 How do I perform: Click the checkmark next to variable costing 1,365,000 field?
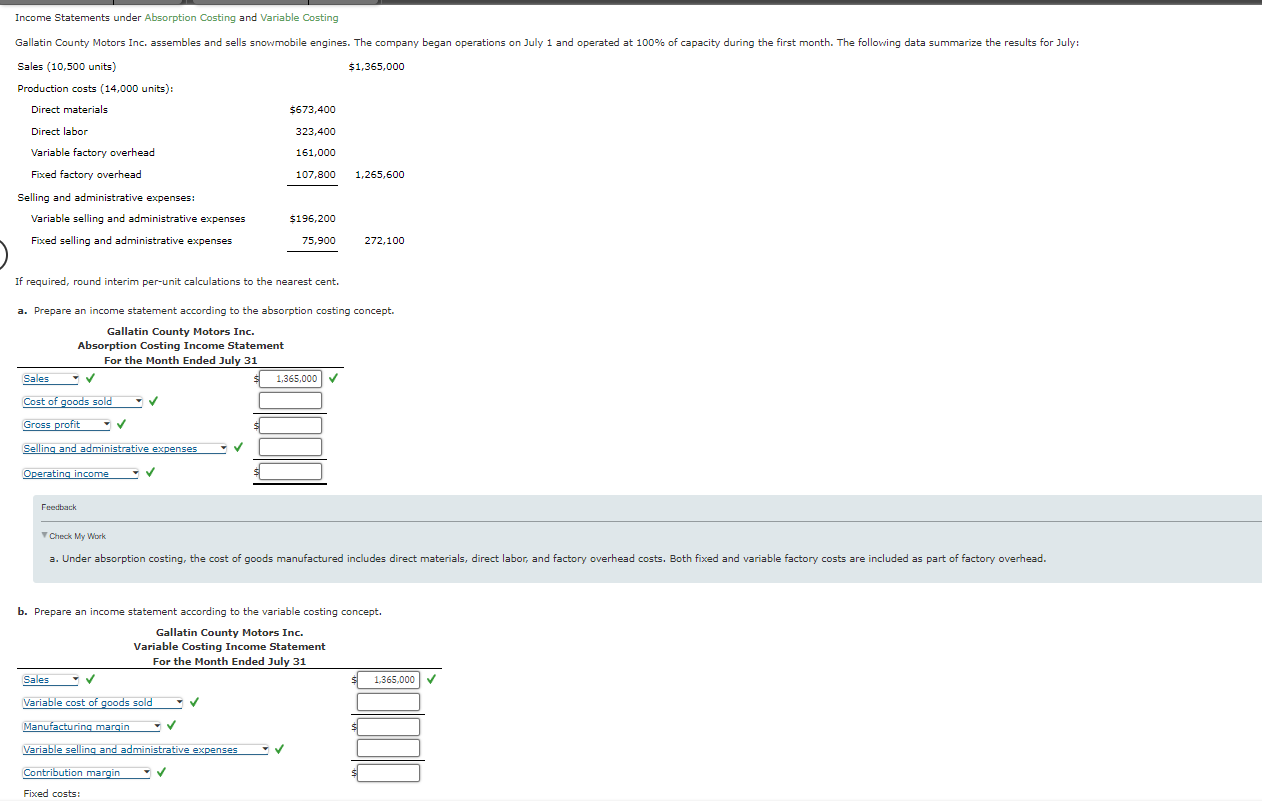point(431,680)
